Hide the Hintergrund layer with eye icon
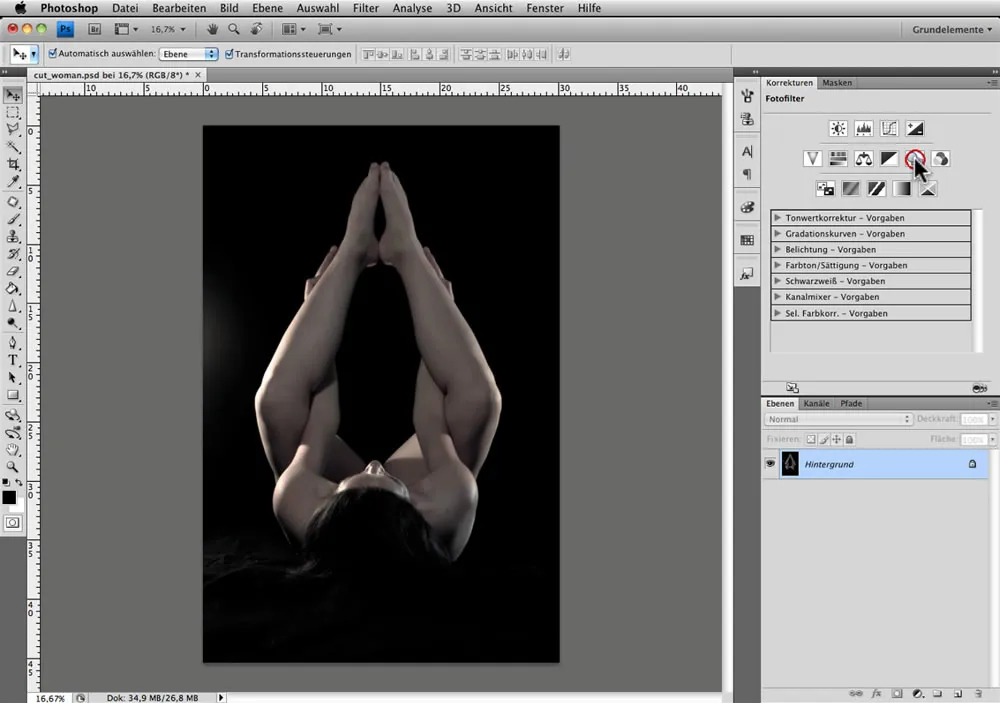Image resolution: width=1000 pixels, height=703 pixels. pos(770,464)
